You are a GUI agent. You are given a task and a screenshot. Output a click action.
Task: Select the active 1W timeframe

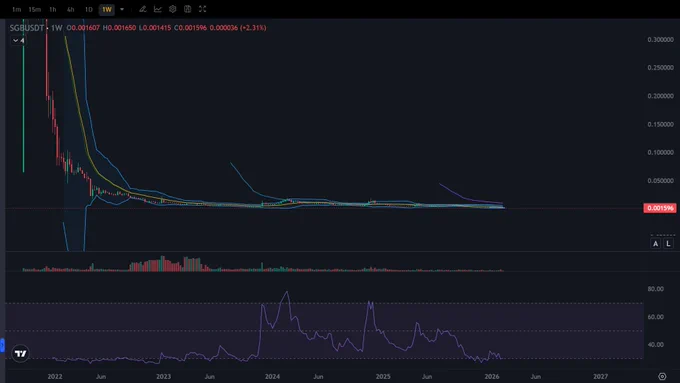click(107, 9)
